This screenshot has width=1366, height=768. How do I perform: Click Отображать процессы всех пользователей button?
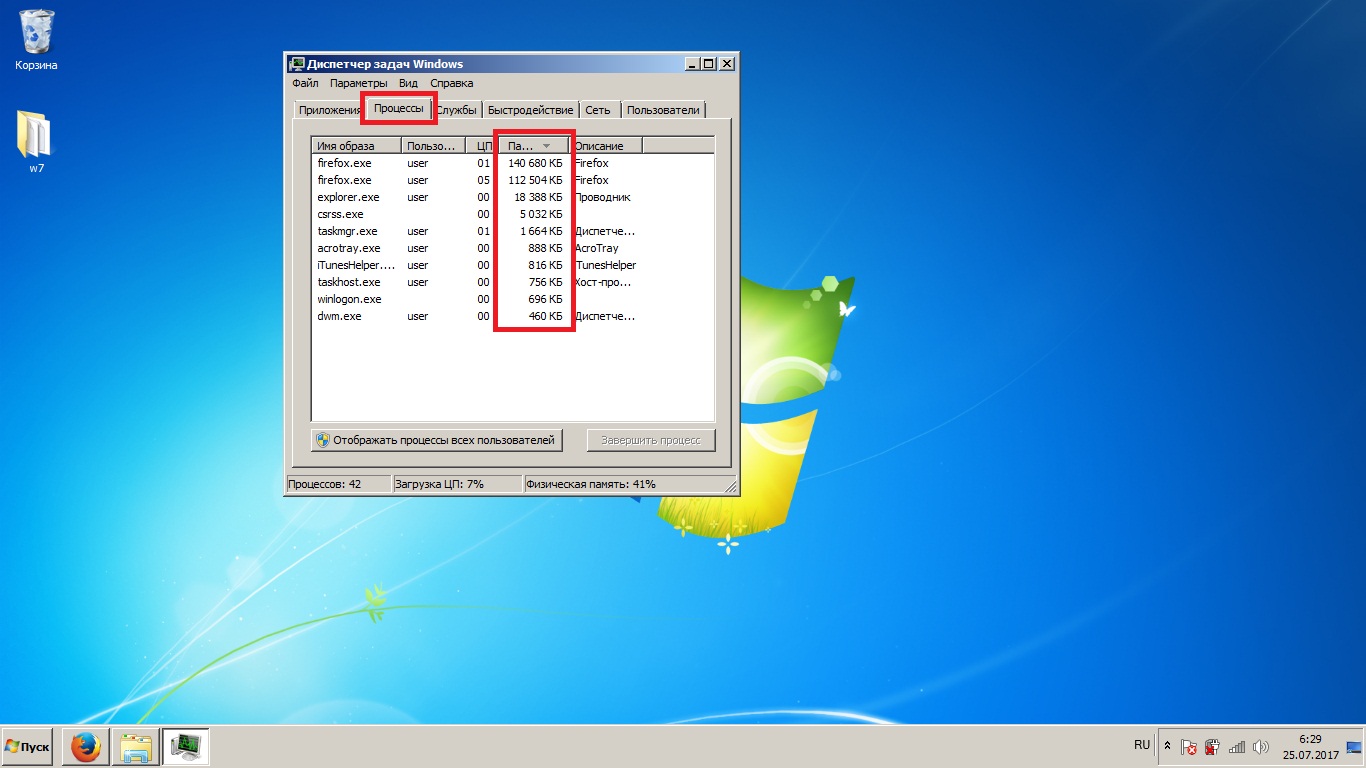point(437,440)
